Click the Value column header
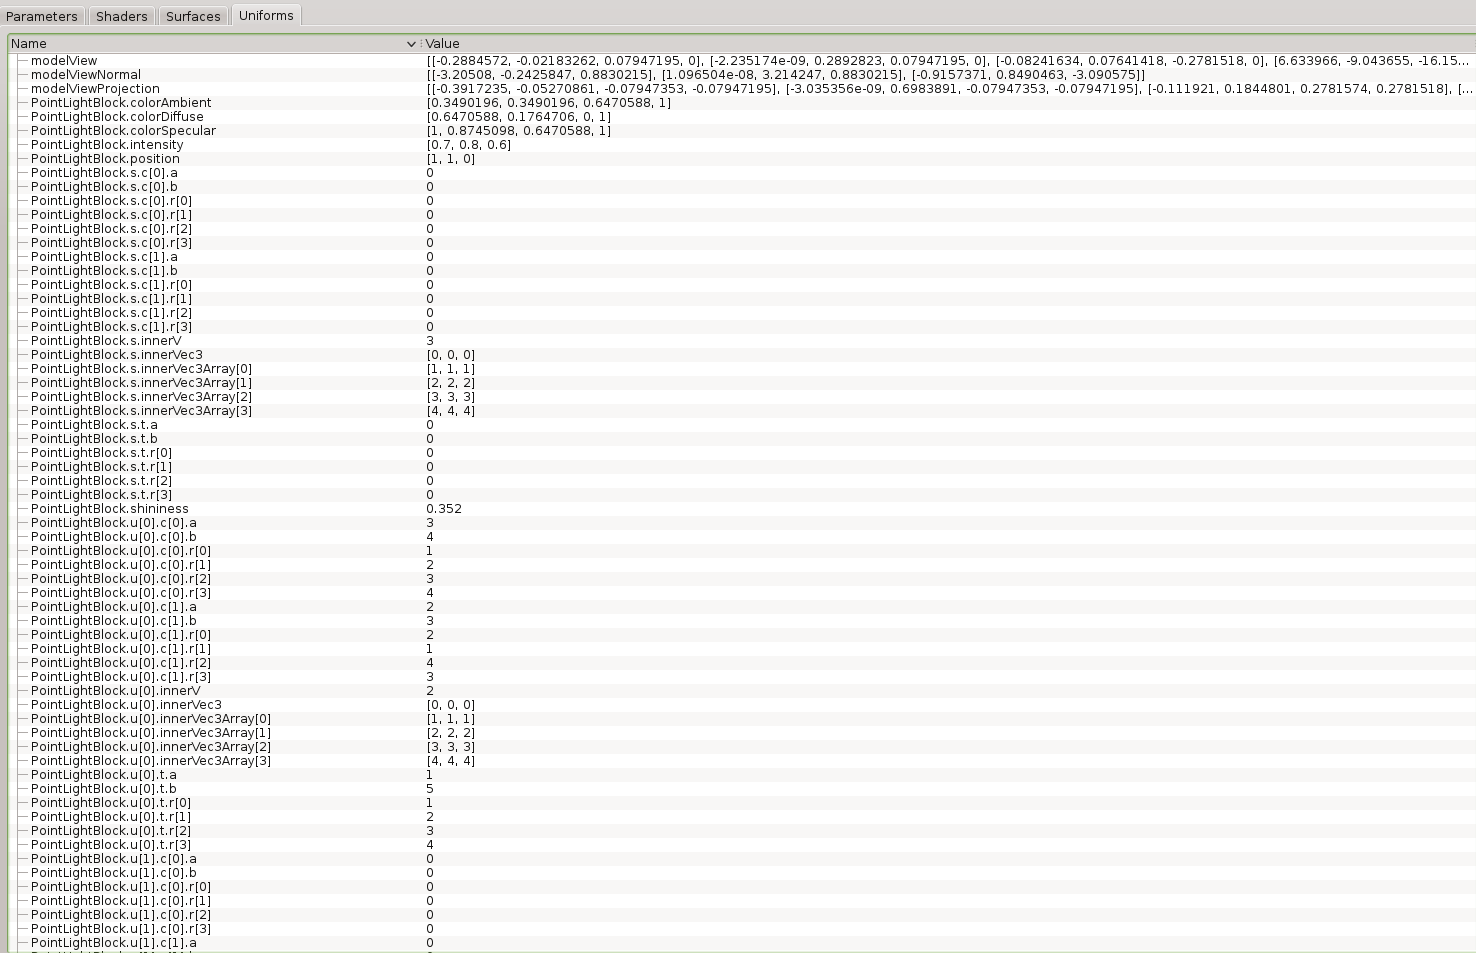Screen dimensions: 1476x953 [948, 44]
